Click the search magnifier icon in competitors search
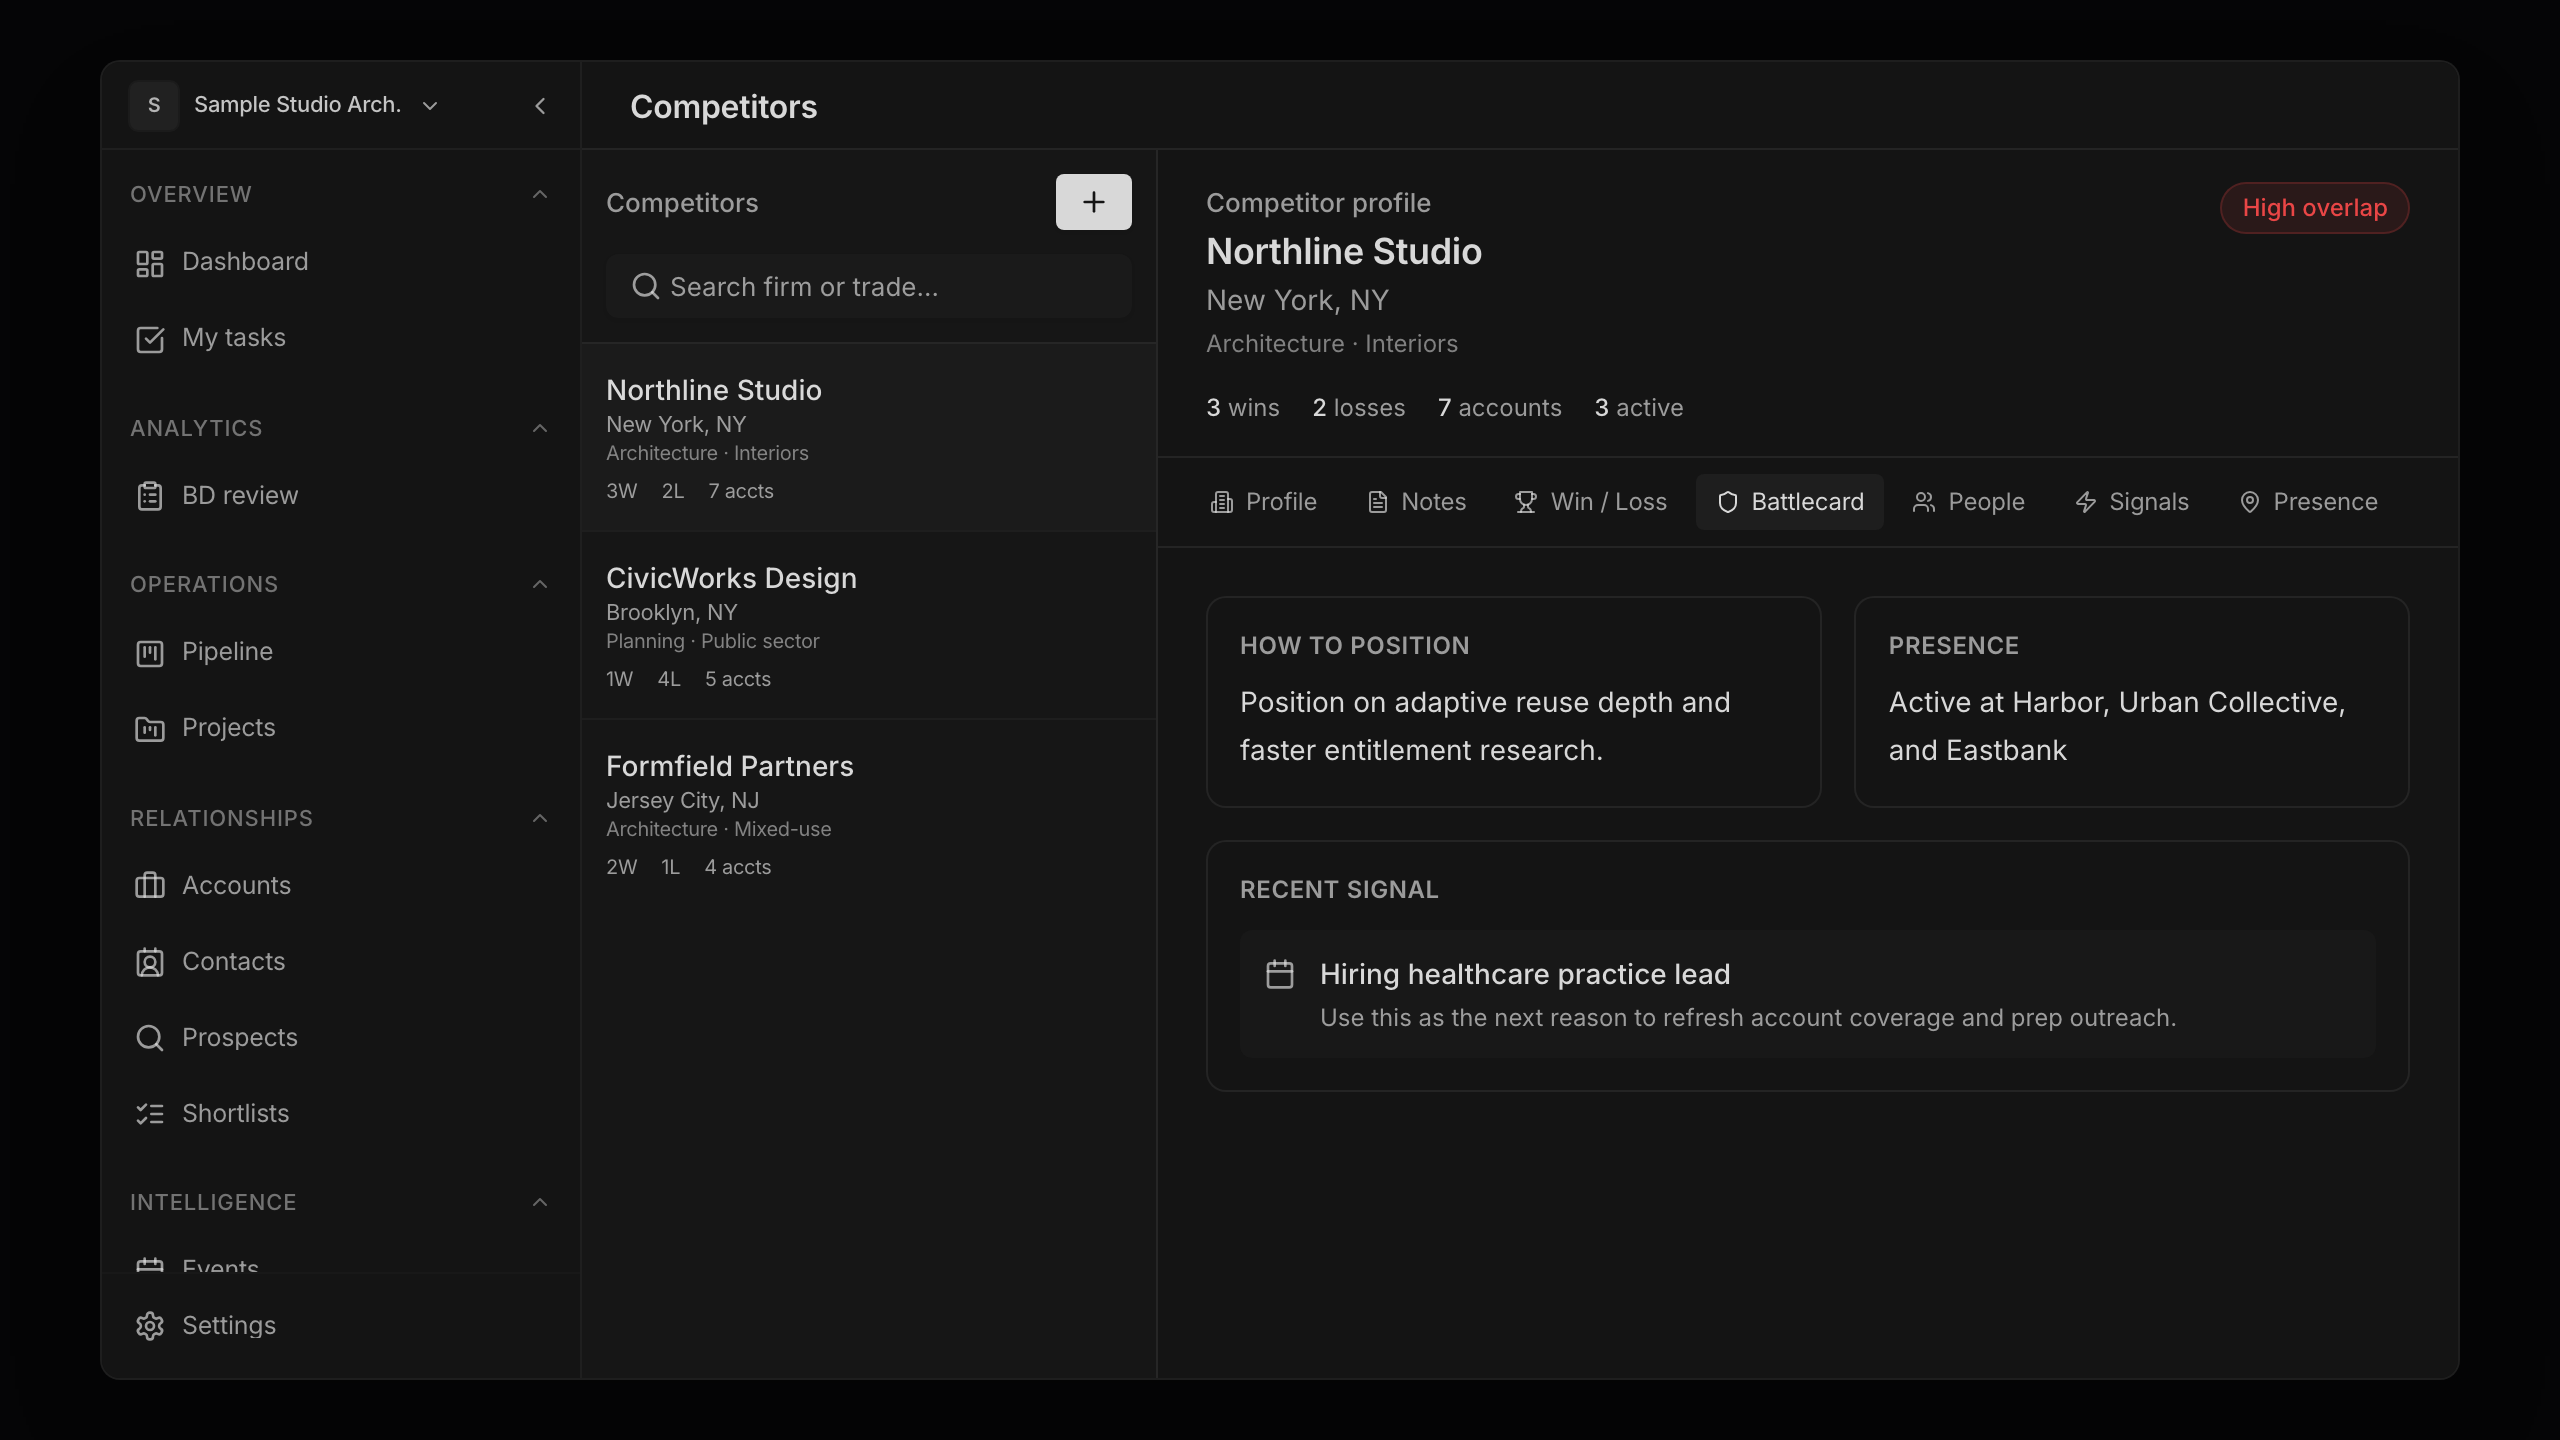Viewport: 2560px width, 1440px height. [x=646, y=287]
